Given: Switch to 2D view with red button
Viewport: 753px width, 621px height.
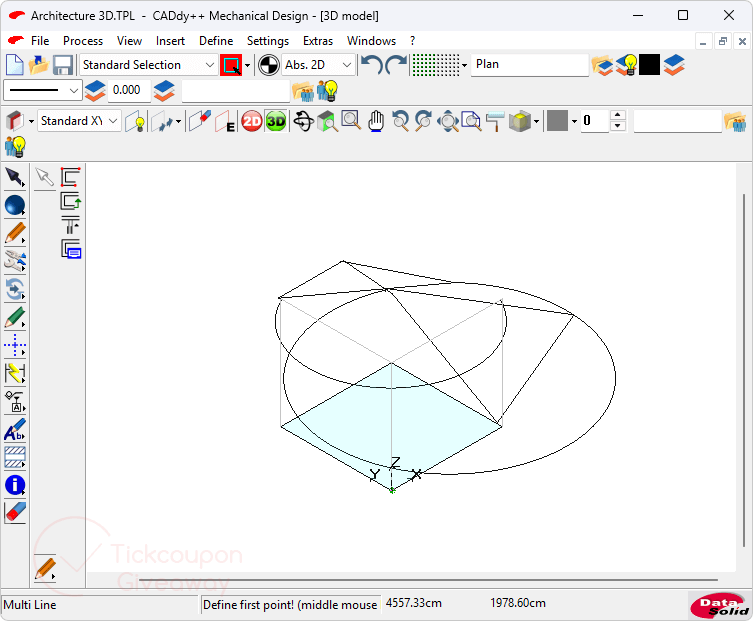Looking at the screenshot, I should [252, 122].
